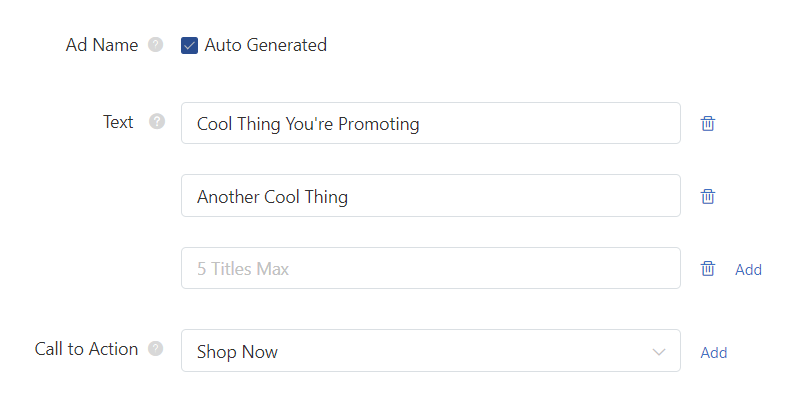Viewport: 800px width, 414px height.
Task: Uncheck the Auto Generated checkbox
Action: click(x=189, y=45)
